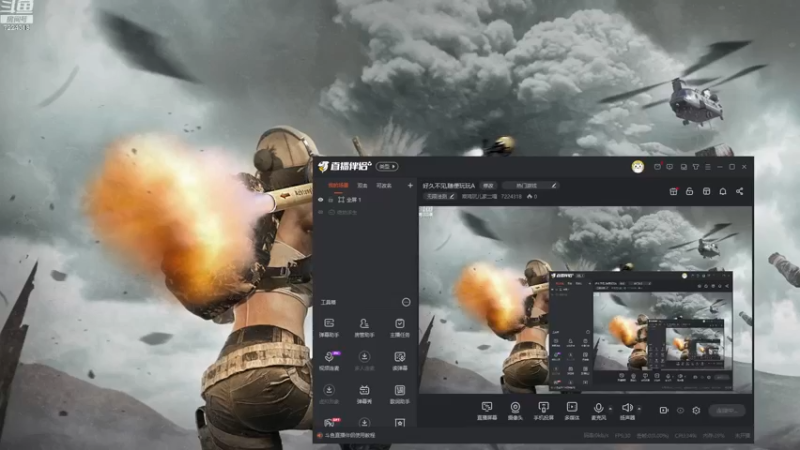Image resolution: width=800 pixels, height=450 pixels.
Task: Open the mode switcher pill beside the logo
Action: tap(387, 167)
